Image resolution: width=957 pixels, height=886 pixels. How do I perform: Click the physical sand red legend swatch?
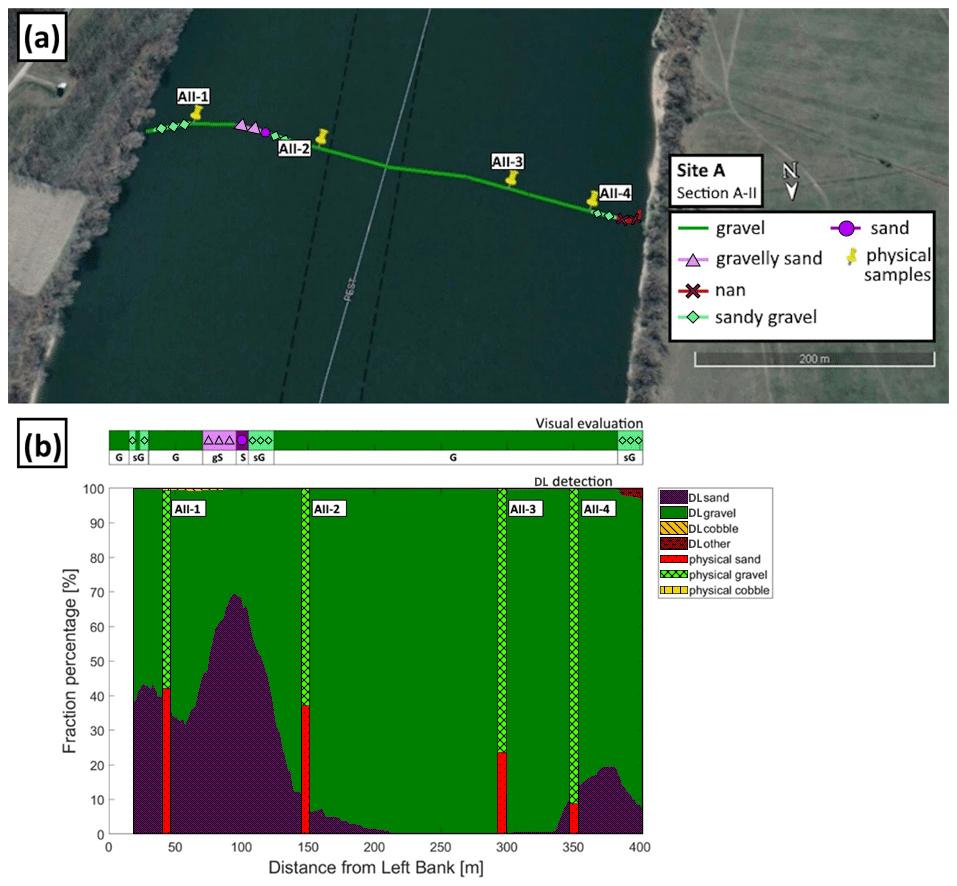(673, 559)
